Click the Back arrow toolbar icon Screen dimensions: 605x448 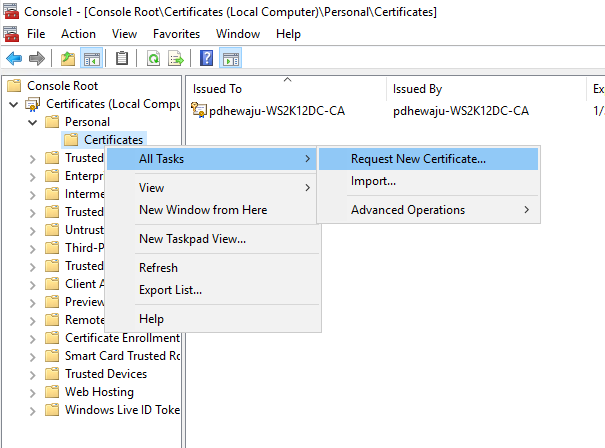point(14,59)
